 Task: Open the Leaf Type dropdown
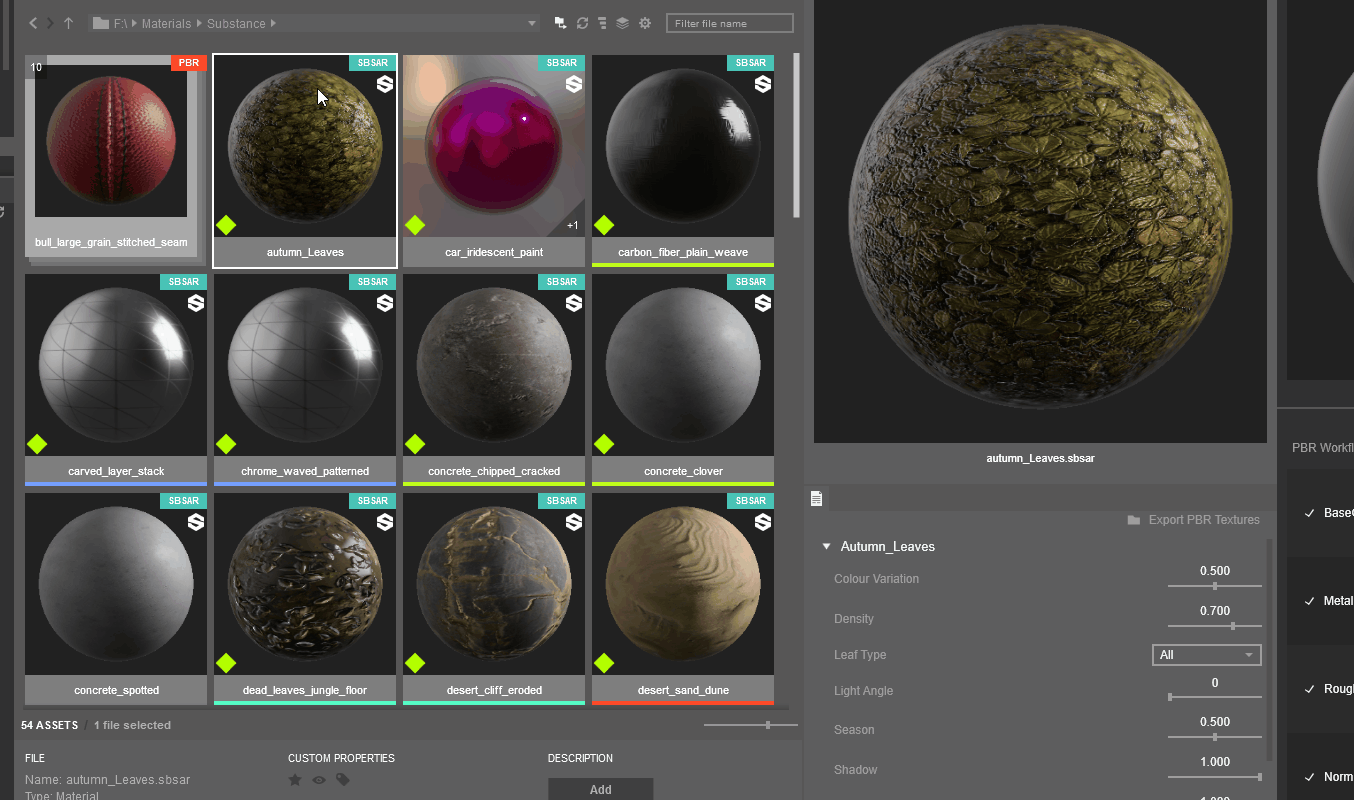1207,655
